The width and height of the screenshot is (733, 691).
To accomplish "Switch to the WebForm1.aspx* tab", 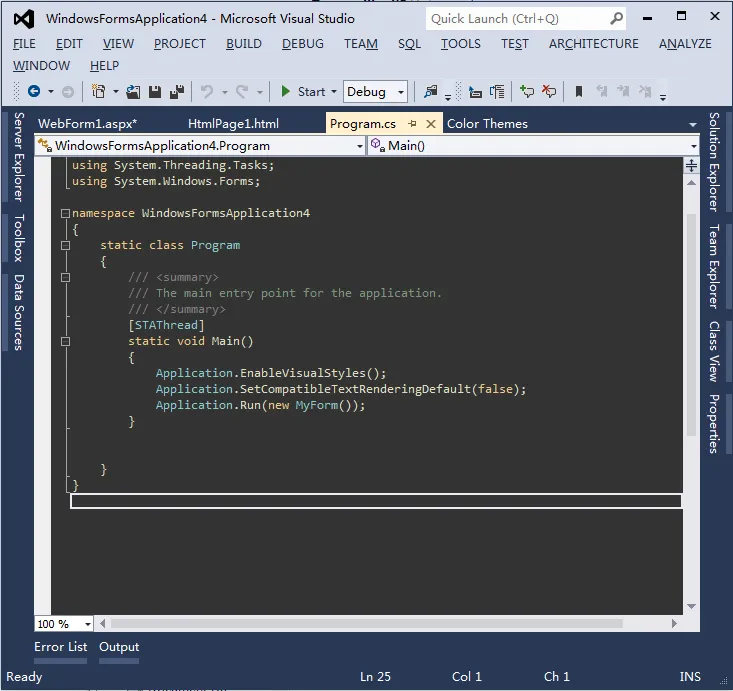I will pos(87,124).
